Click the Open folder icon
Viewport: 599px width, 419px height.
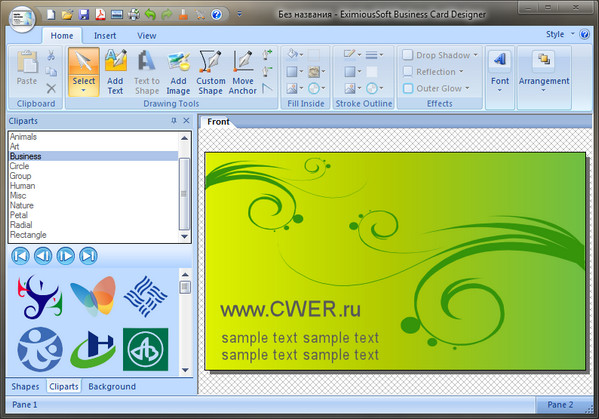pos(67,15)
